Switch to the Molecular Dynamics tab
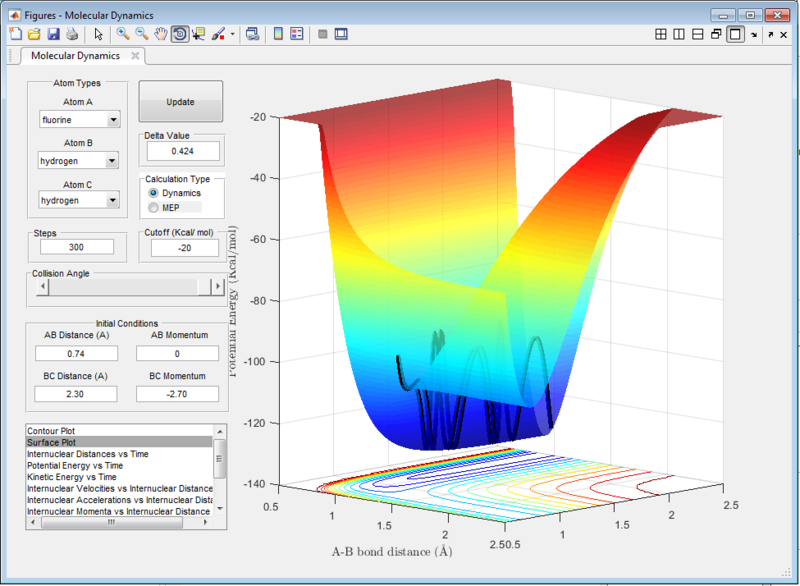Image resolution: width=800 pixels, height=586 pixels. (x=76, y=56)
